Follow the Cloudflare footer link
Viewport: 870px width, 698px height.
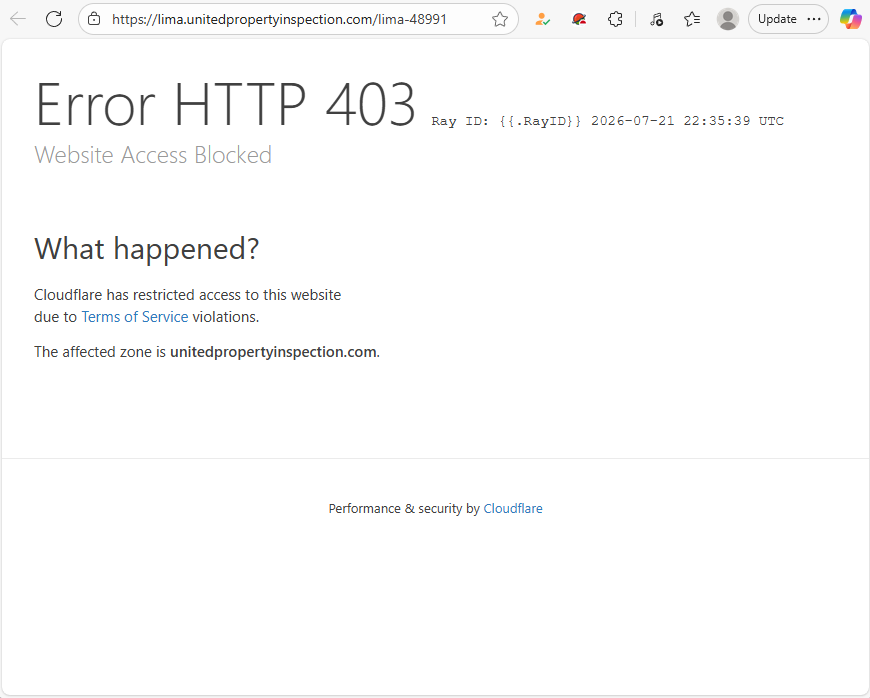click(513, 508)
